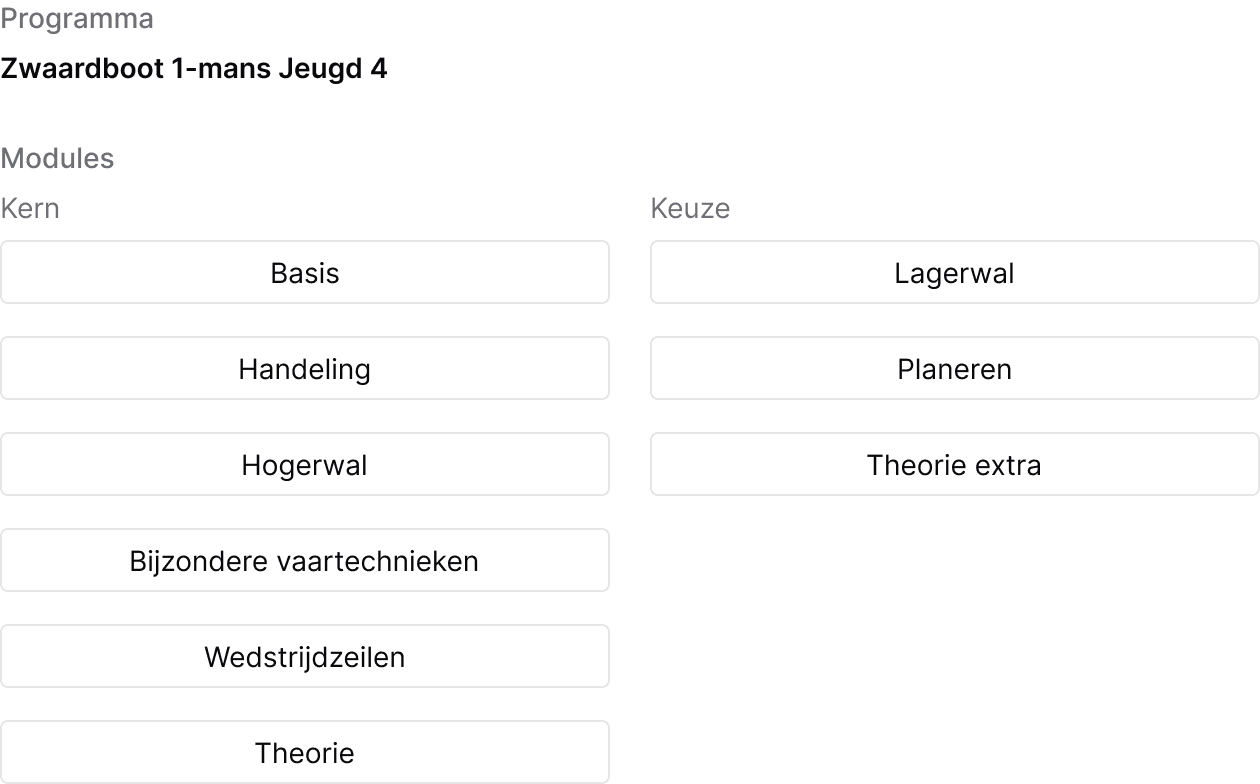Pick Hogerwal from the Kern list
Viewport: 1260px width, 784px height.
pos(305,464)
